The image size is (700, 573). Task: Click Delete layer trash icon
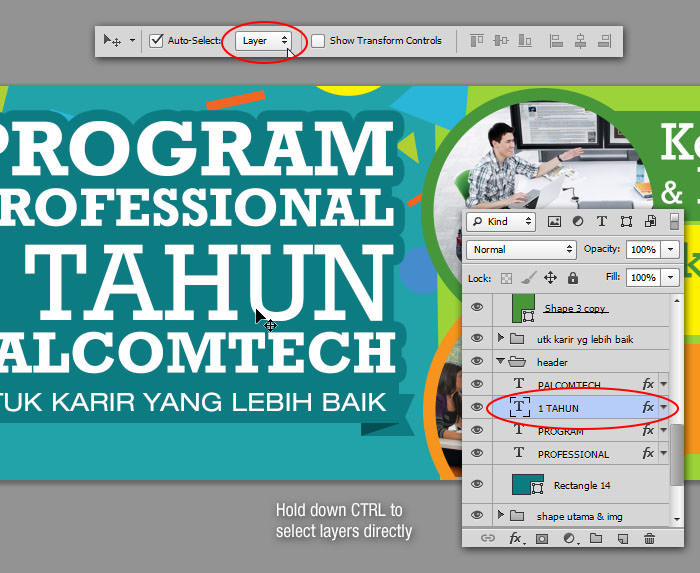point(650,539)
